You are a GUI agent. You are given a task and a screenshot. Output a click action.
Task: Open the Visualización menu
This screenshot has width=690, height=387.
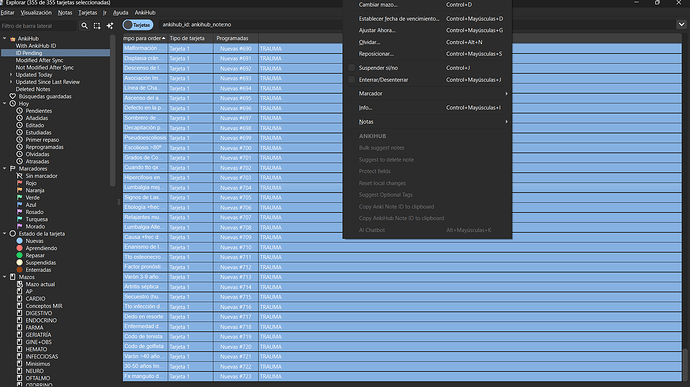click(36, 13)
